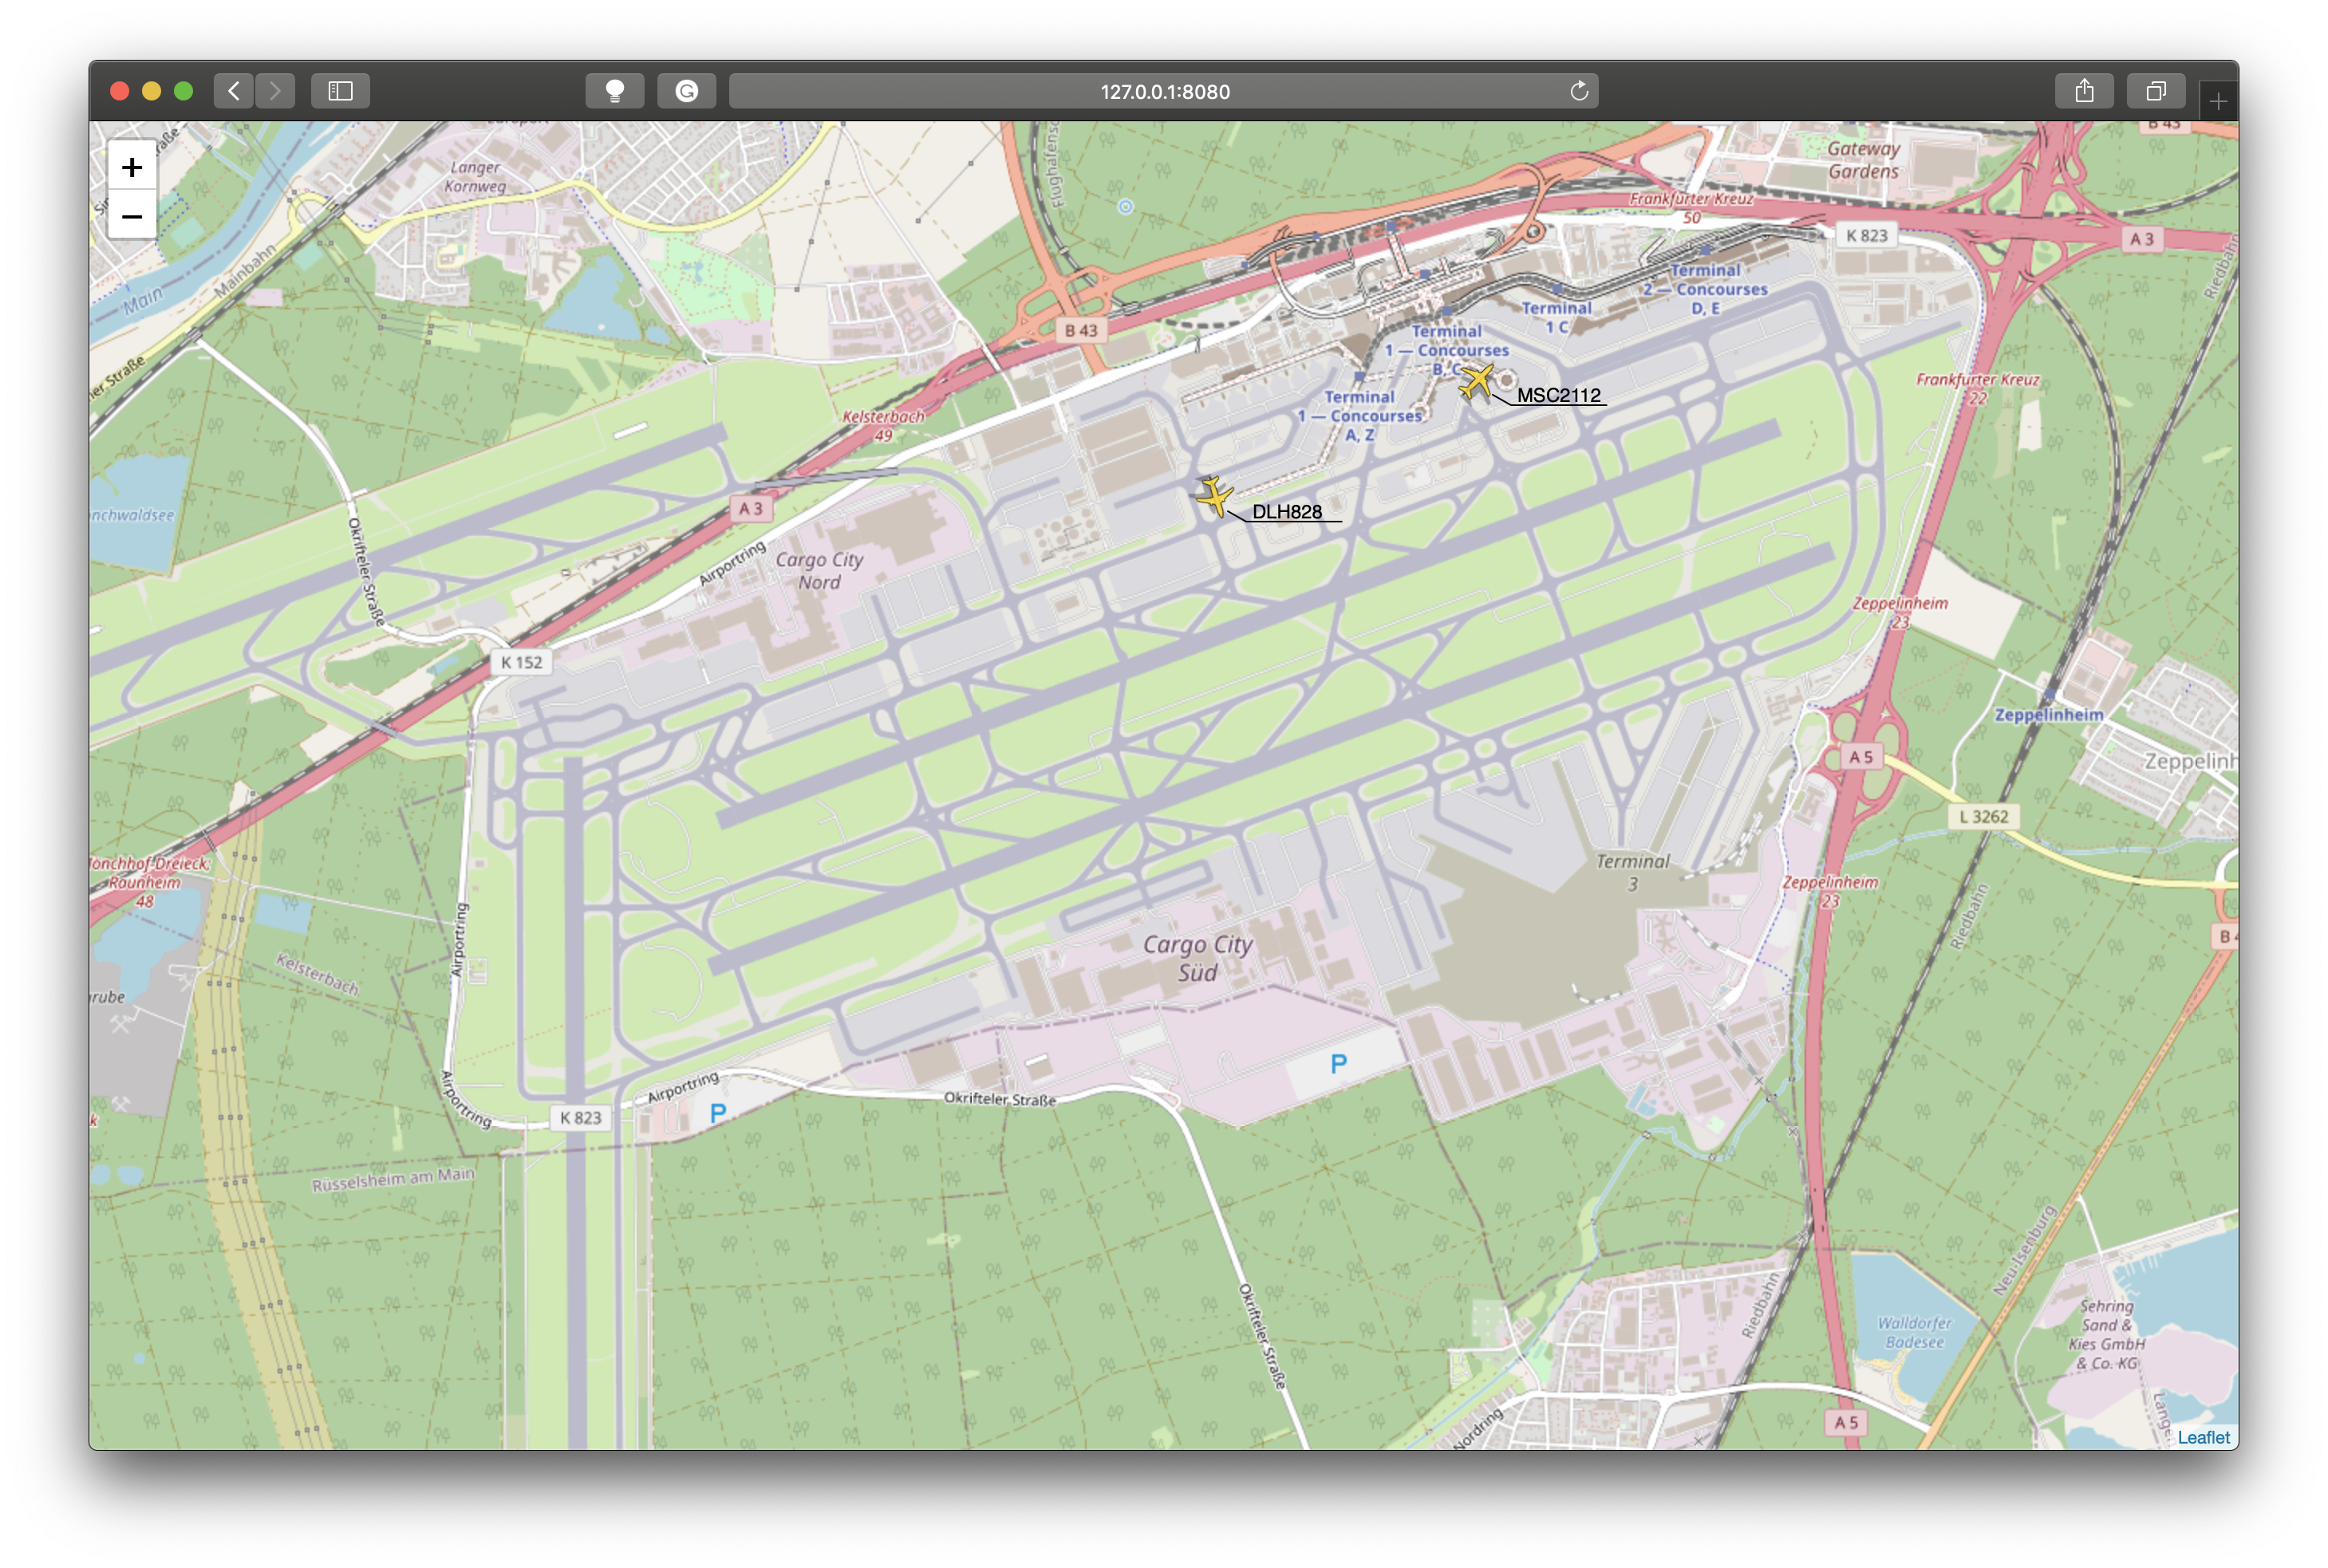Zoom in with the plus button
The width and height of the screenshot is (2328, 1568).
click(x=132, y=167)
